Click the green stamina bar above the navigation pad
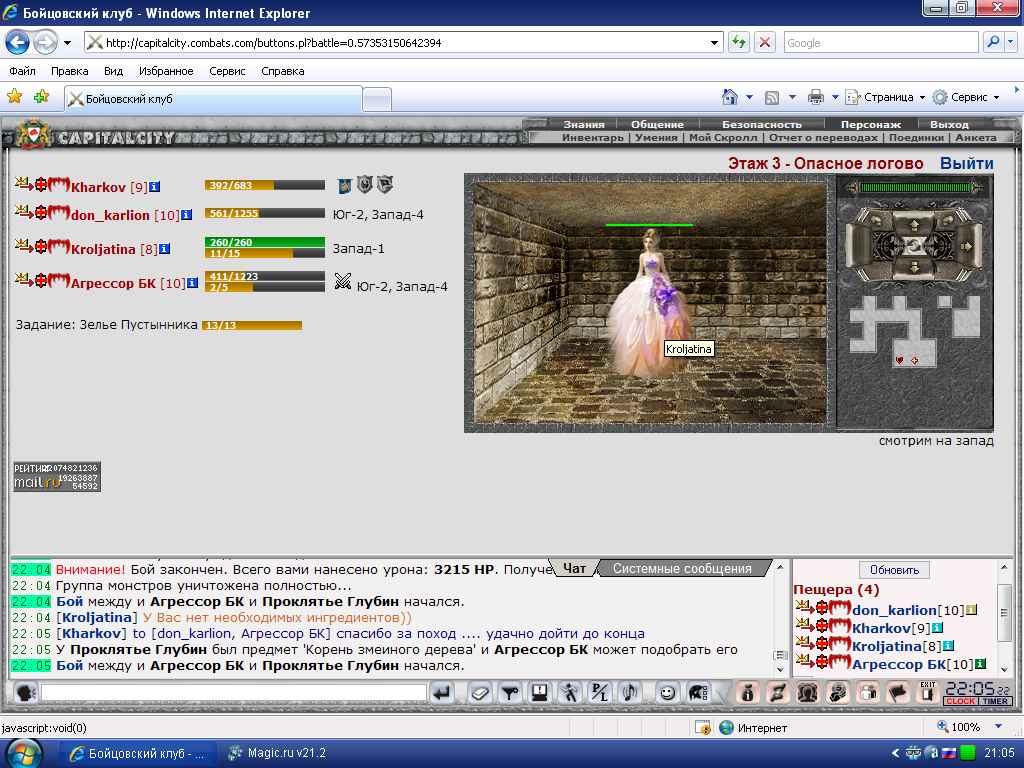This screenshot has height=768, width=1024. tap(914, 187)
